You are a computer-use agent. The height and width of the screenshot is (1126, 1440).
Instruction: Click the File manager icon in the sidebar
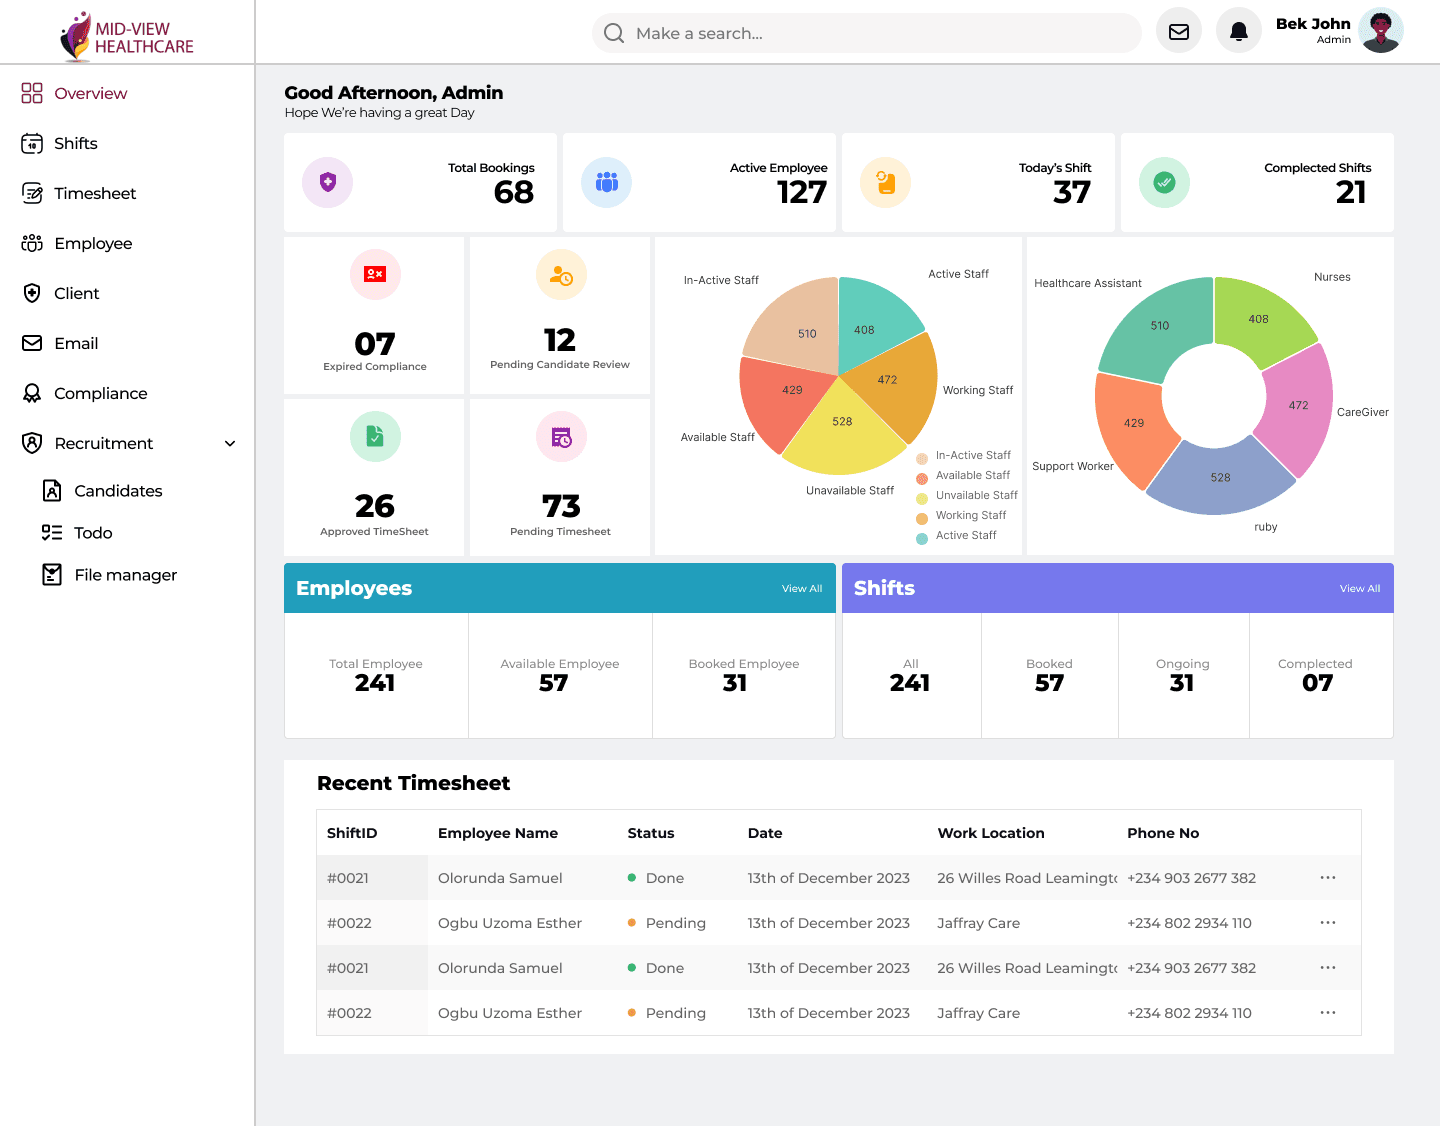coord(52,574)
